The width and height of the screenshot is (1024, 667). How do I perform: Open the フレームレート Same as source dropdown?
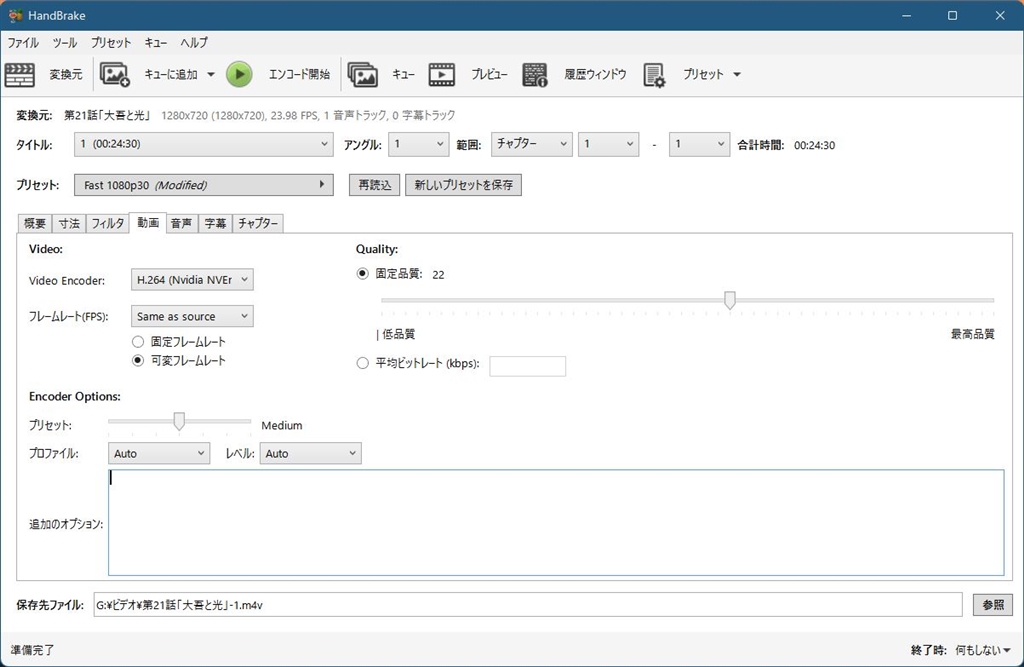(x=192, y=316)
